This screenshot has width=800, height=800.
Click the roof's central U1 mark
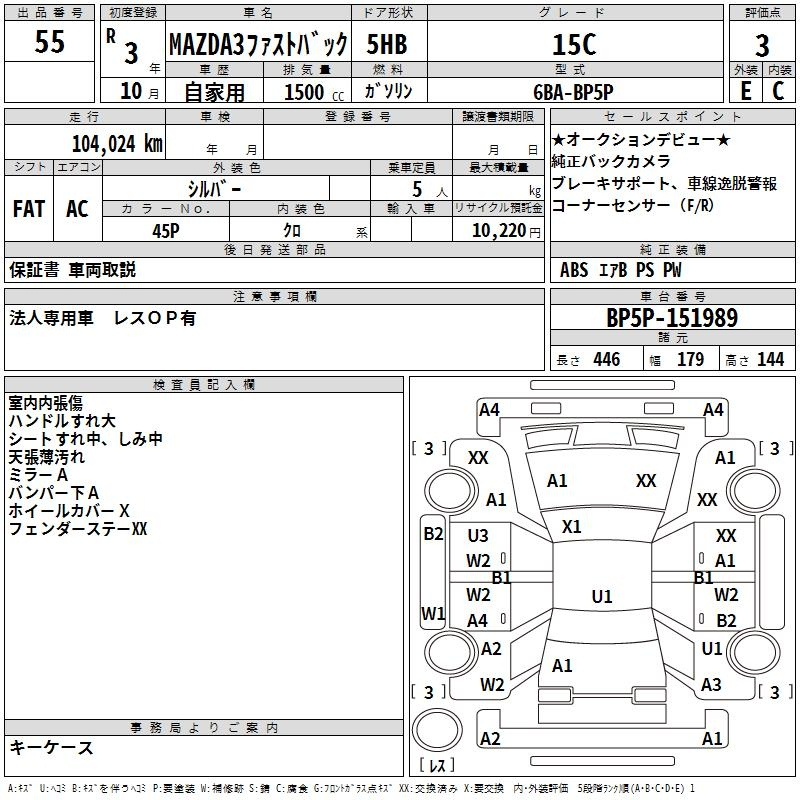pyautogui.click(x=601, y=597)
